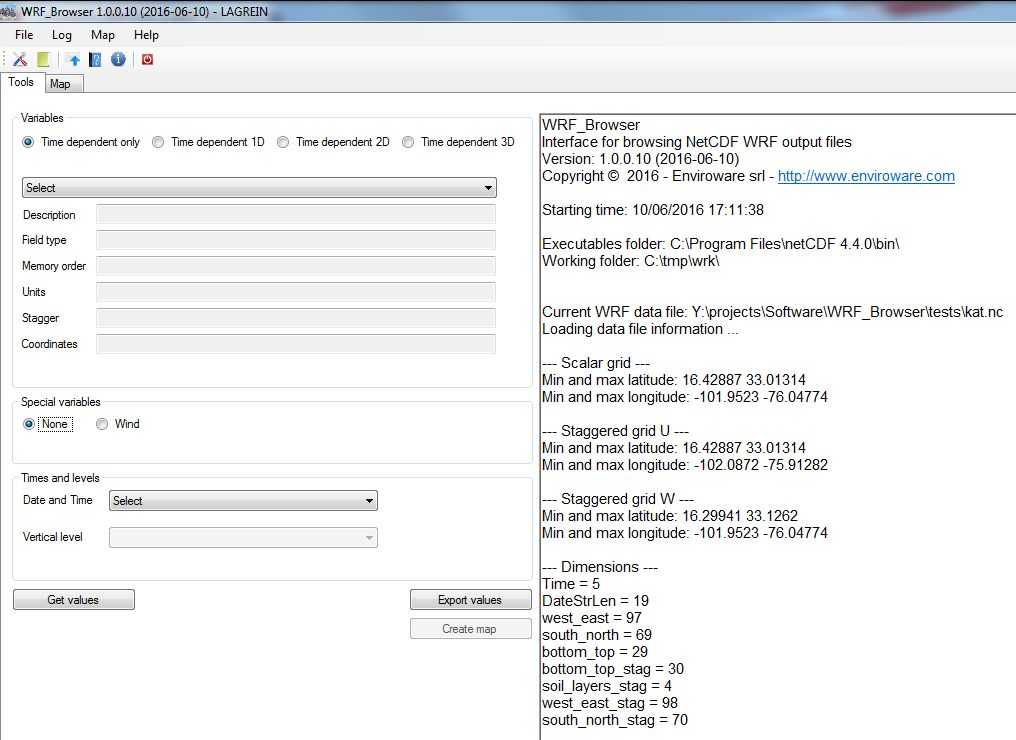Click the crossed tools icon in the toolbar
1016x740 pixels.
pyautogui.click(x=20, y=60)
